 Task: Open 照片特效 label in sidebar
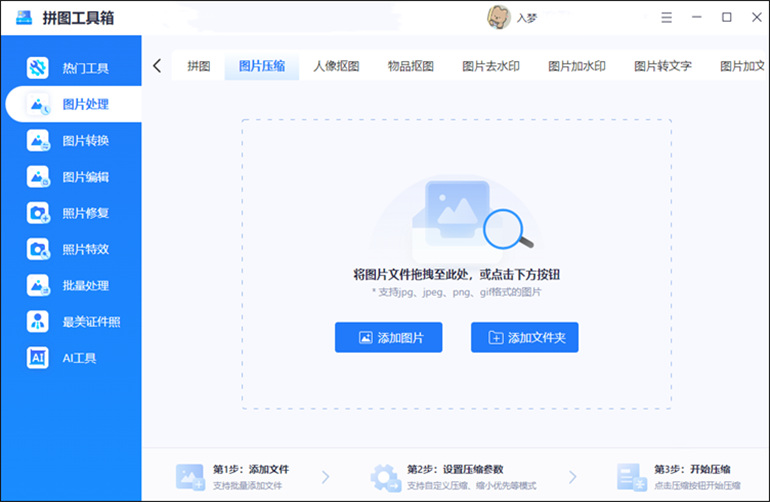pos(85,250)
